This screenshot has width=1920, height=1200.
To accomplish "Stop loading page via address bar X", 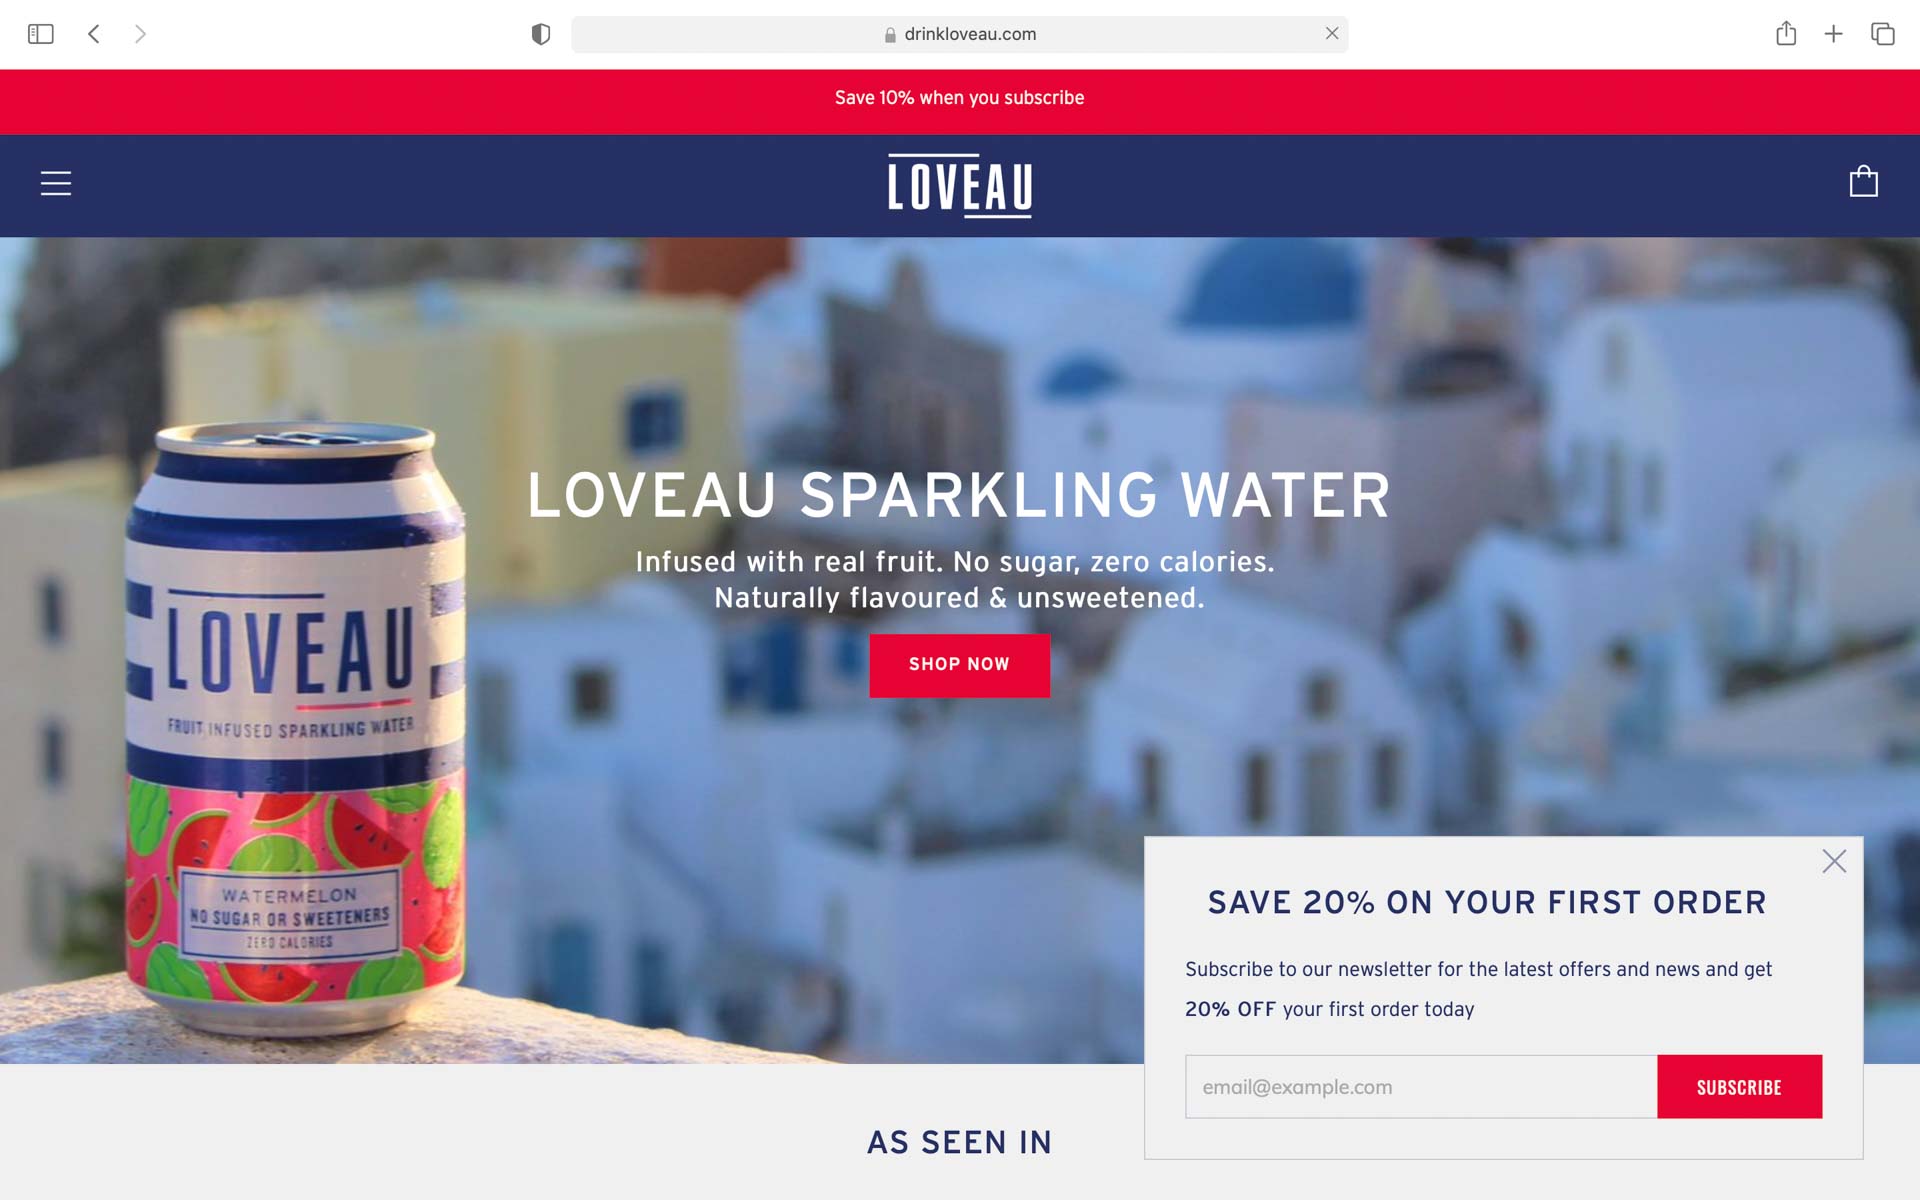I will point(1332,33).
